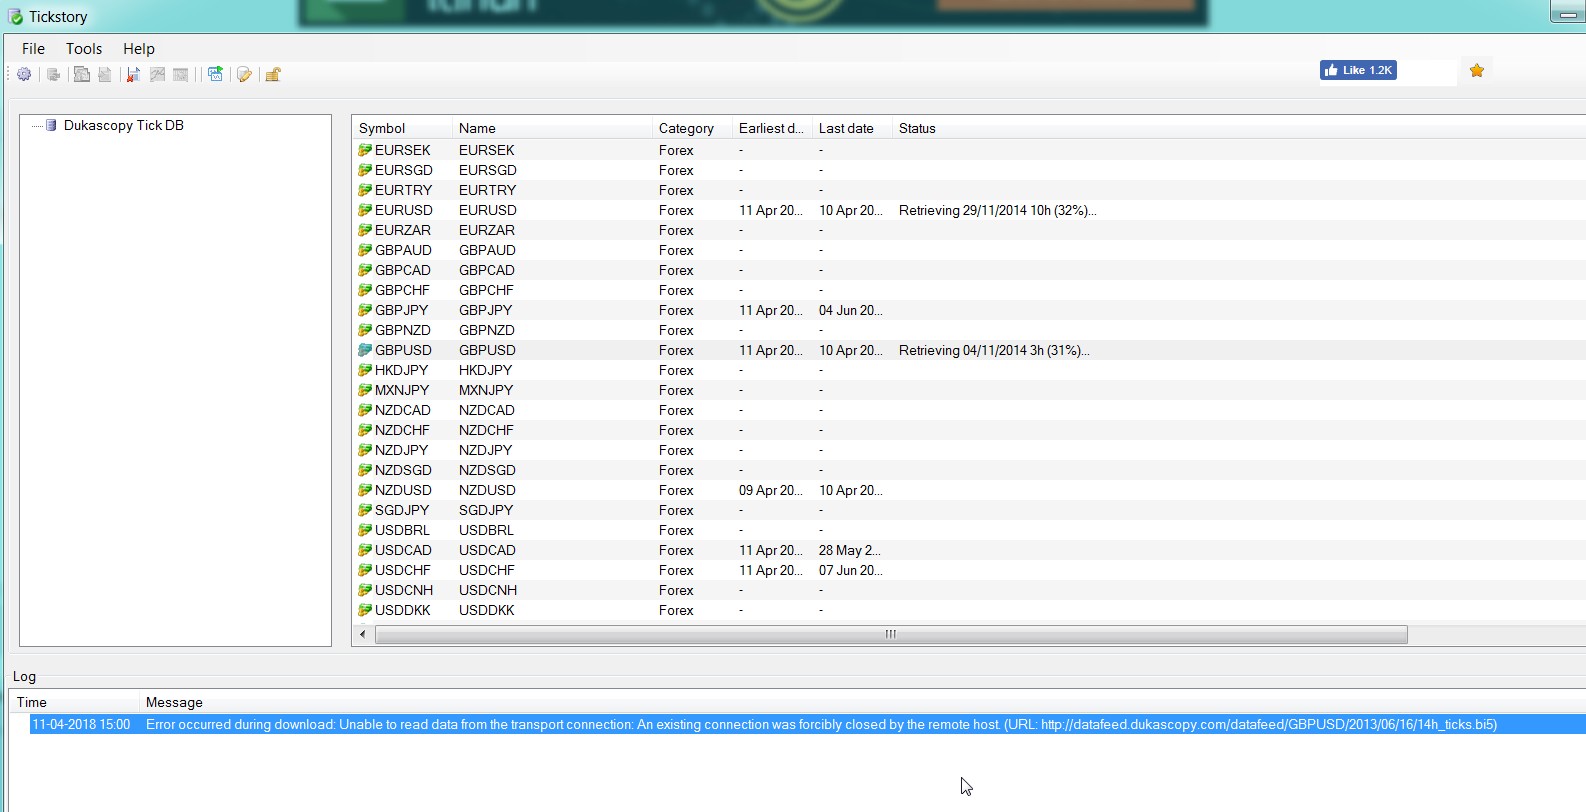Click the USDCAD symbol row icon
The width and height of the screenshot is (1586, 812).
click(365, 550)
